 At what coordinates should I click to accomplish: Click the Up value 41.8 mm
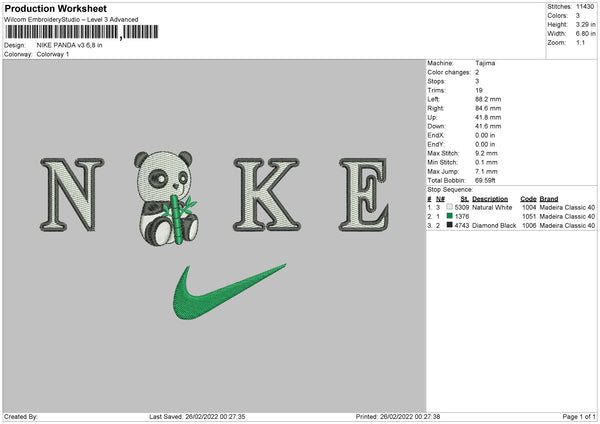click(488, 117)
